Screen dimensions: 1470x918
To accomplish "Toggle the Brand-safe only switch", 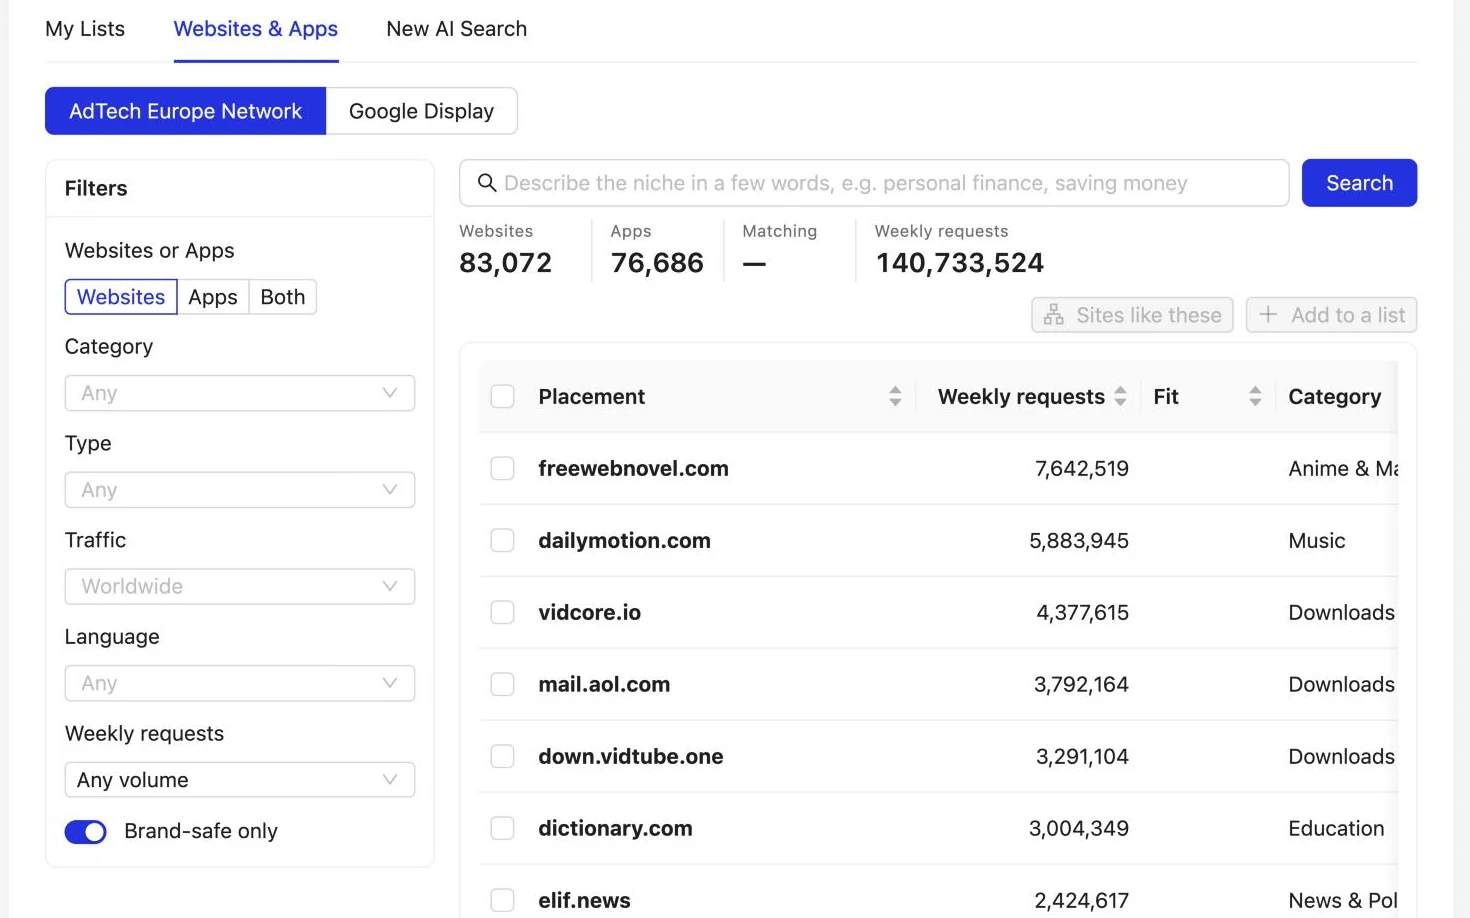I will 86,832.
